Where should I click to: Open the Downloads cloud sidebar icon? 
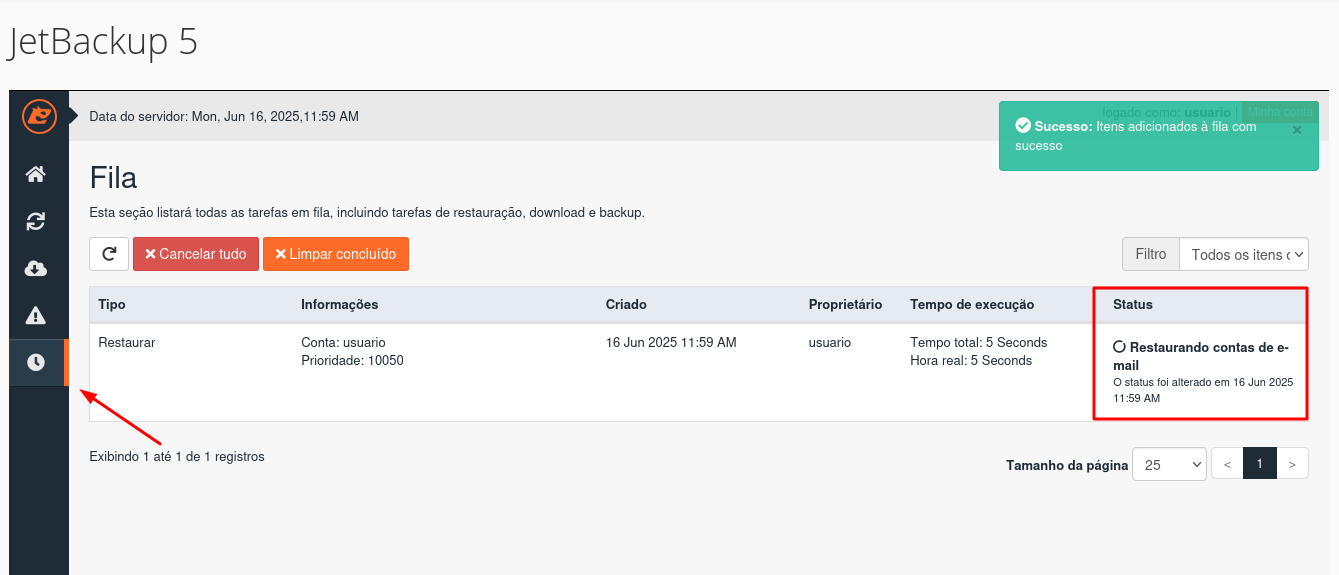(x=36, y=269)
